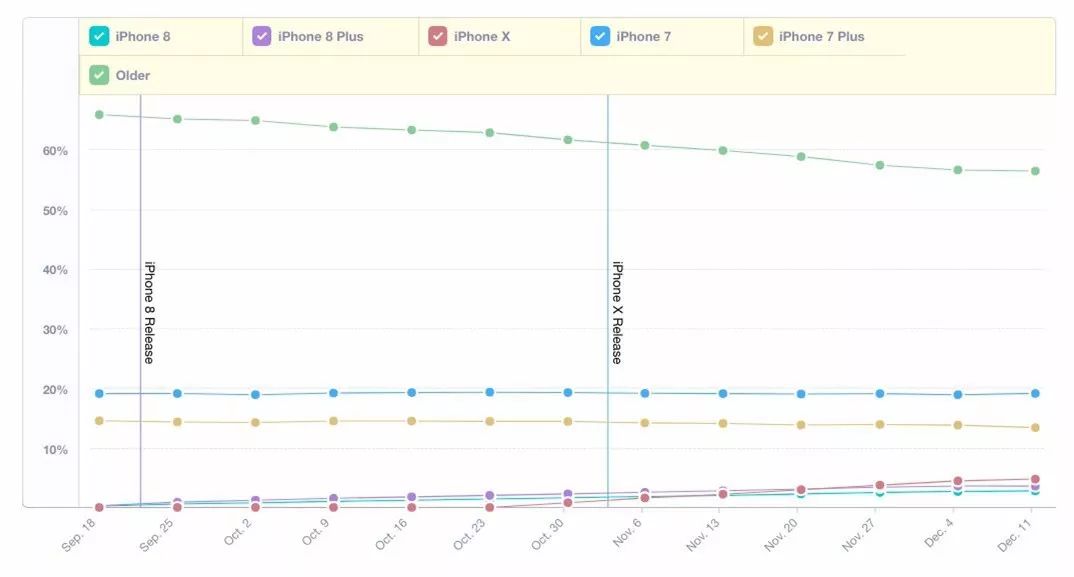The height and width of the screenshot is (577, 1074).
Task: Click the Older data point at Sep. 18
Action: tap(99, 115)
